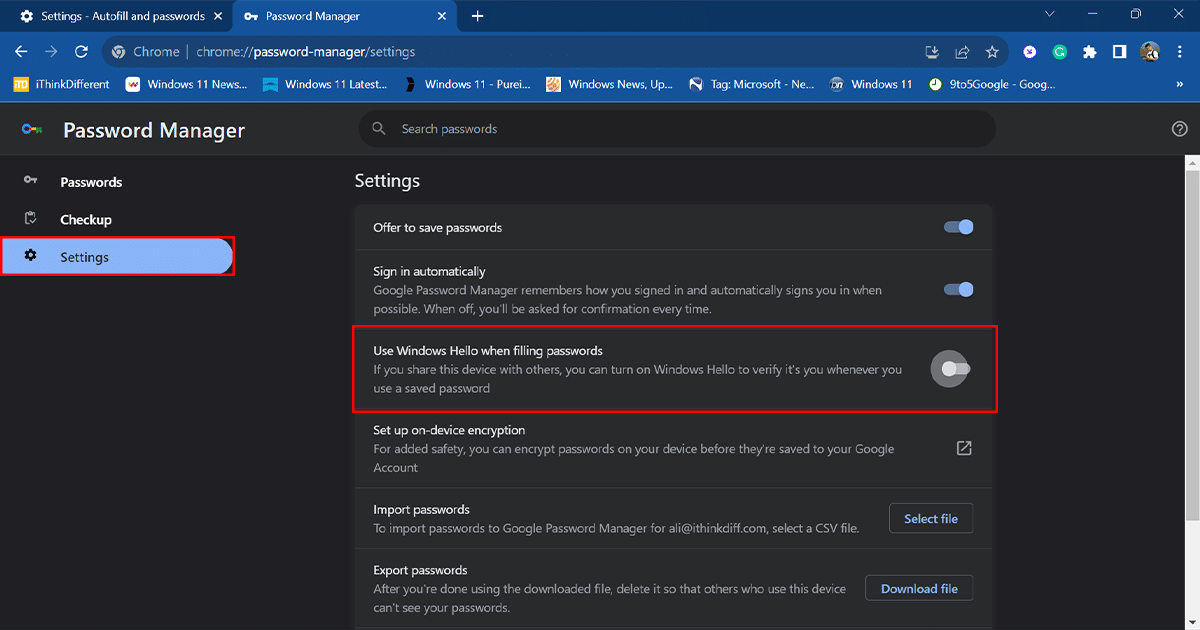Open on-device encryption external link icon
This screenshot has height=630, width=1200.
[x=964, y=448]
